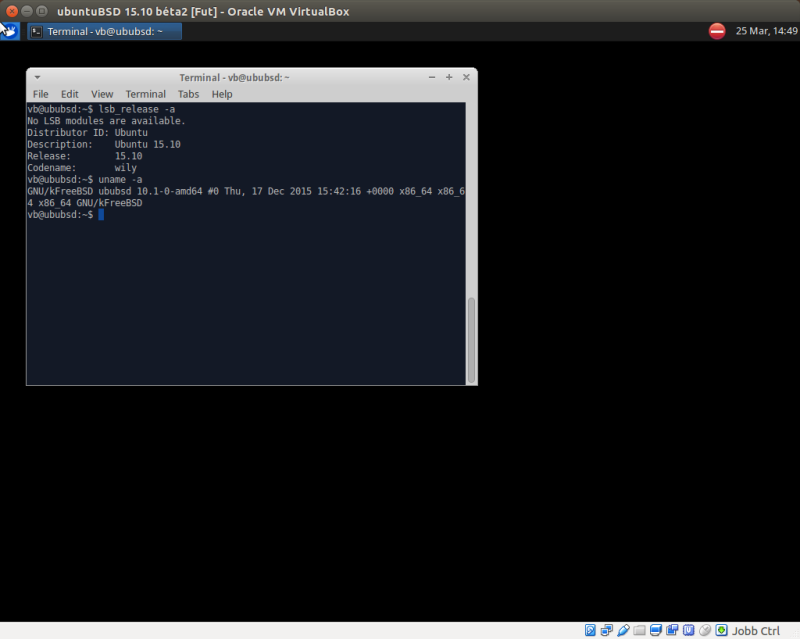Click the terminal vertical scrollbar thumb
The width and height of the screenshot is (800, 639).
click(471, 340)
